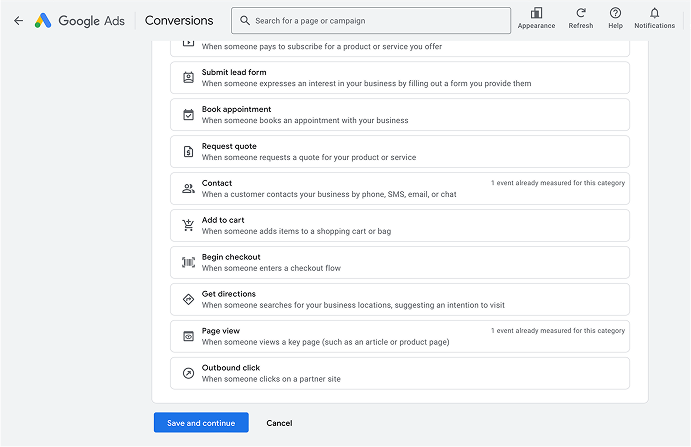Select the Outbound click category
691x447 pixels.
pos(400,373)
